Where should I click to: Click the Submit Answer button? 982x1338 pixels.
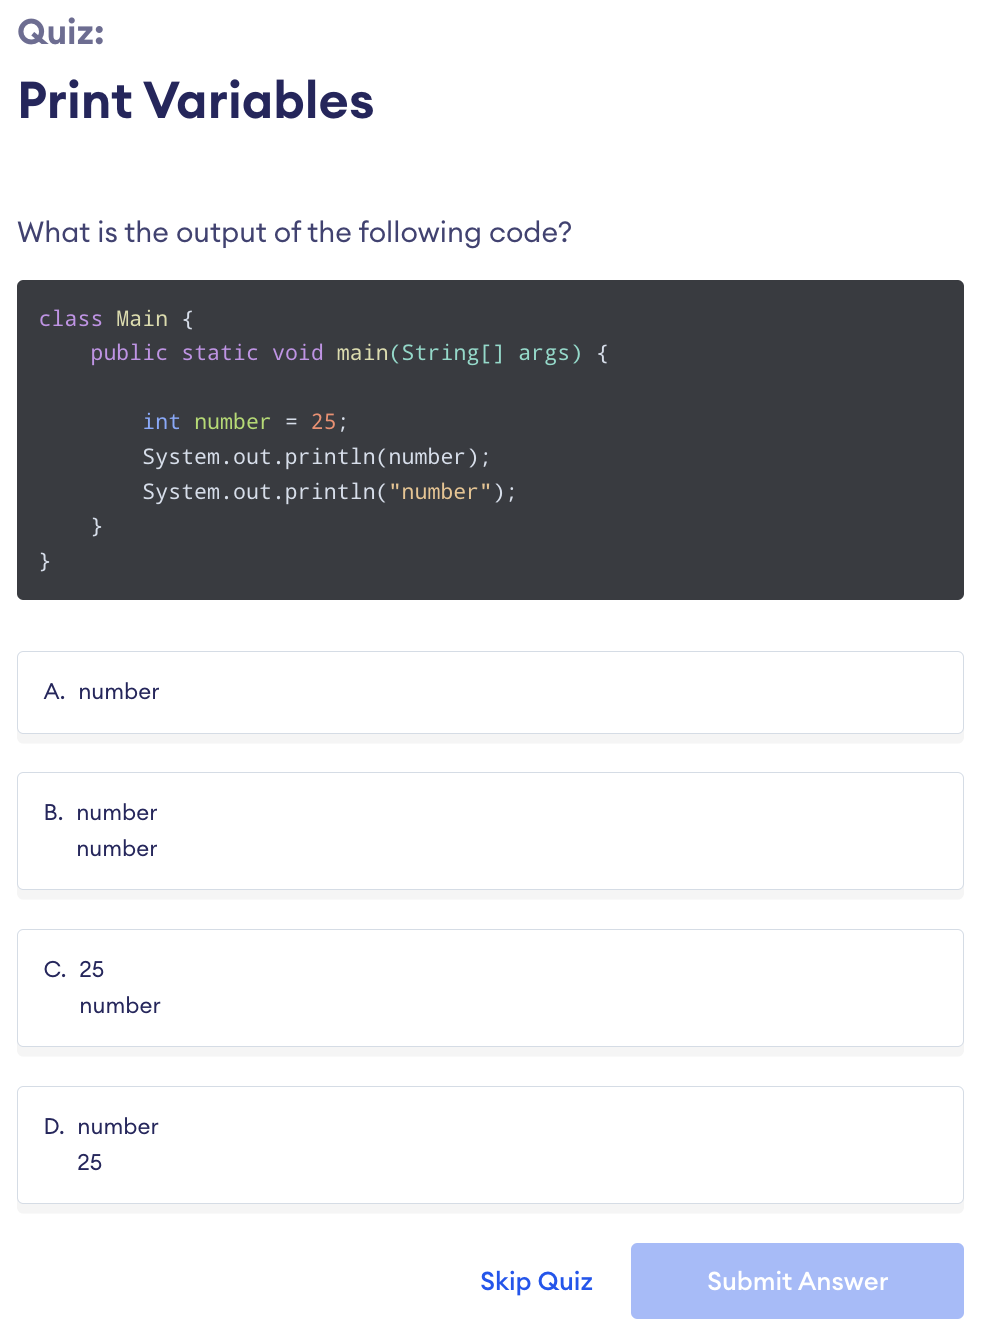796,1281
